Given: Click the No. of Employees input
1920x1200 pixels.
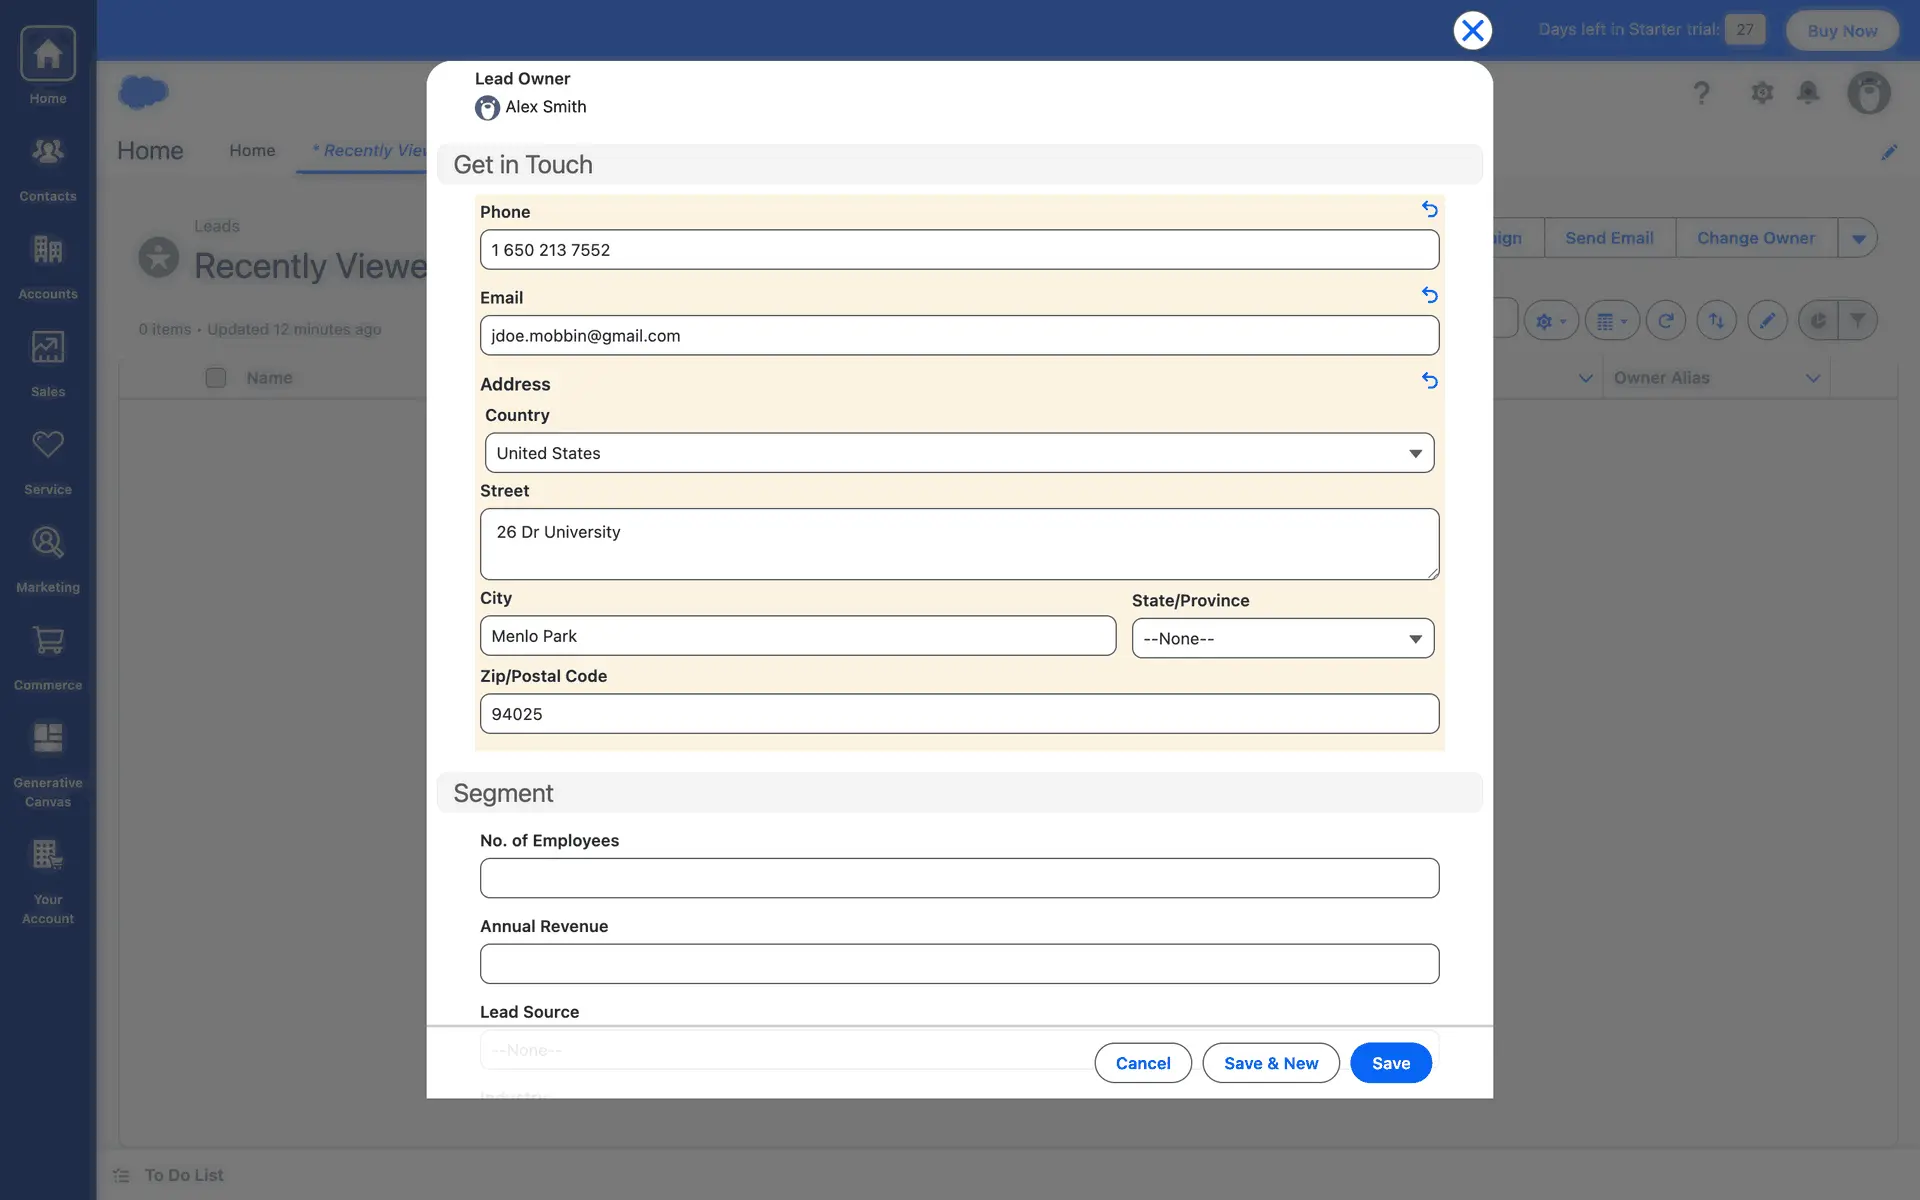Looking at the screenshot, I should pyautogui.click(x=958, y=878).
